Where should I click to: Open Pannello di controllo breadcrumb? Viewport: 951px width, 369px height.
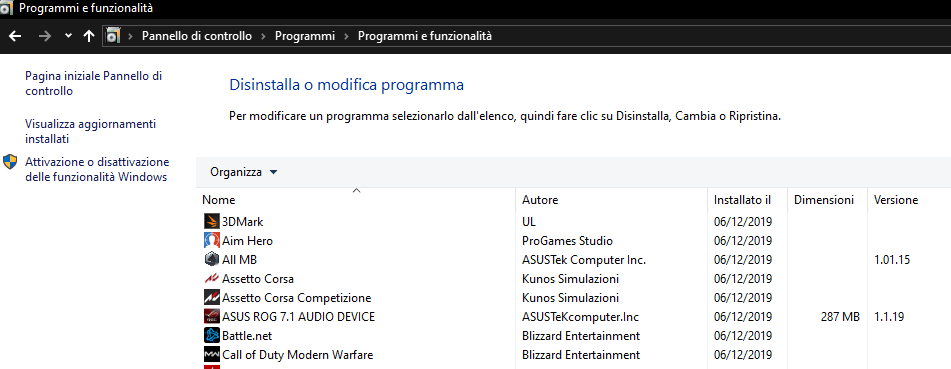coord(197,36)
